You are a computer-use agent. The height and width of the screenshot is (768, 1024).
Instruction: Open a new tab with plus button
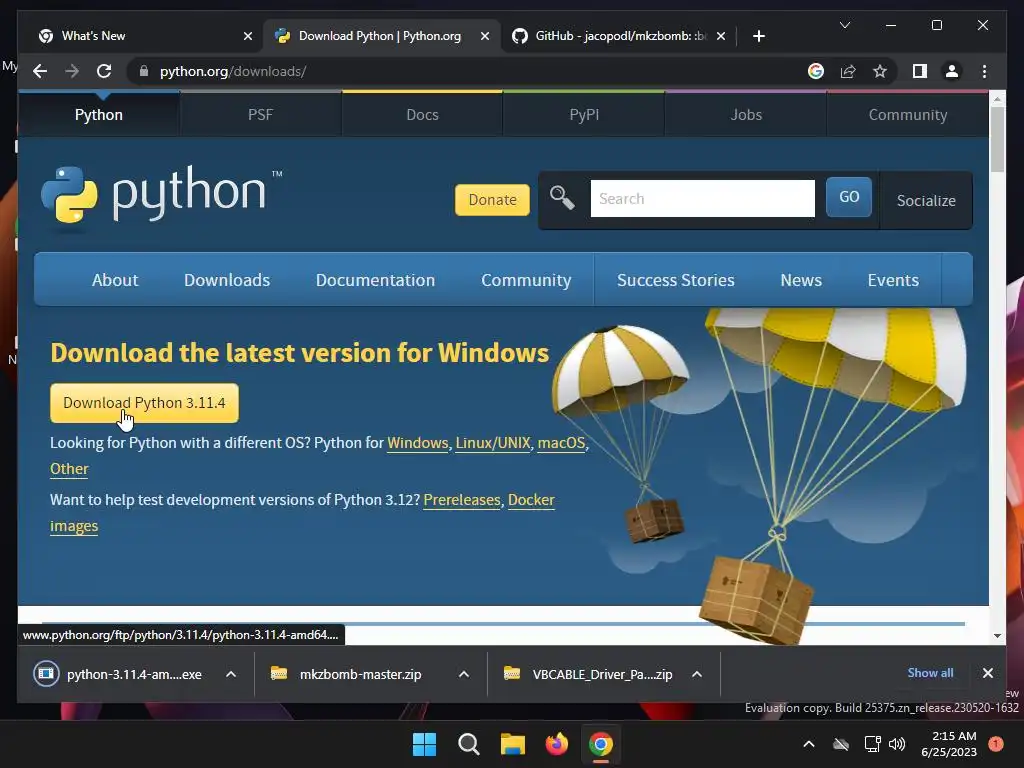coord(758,36)
